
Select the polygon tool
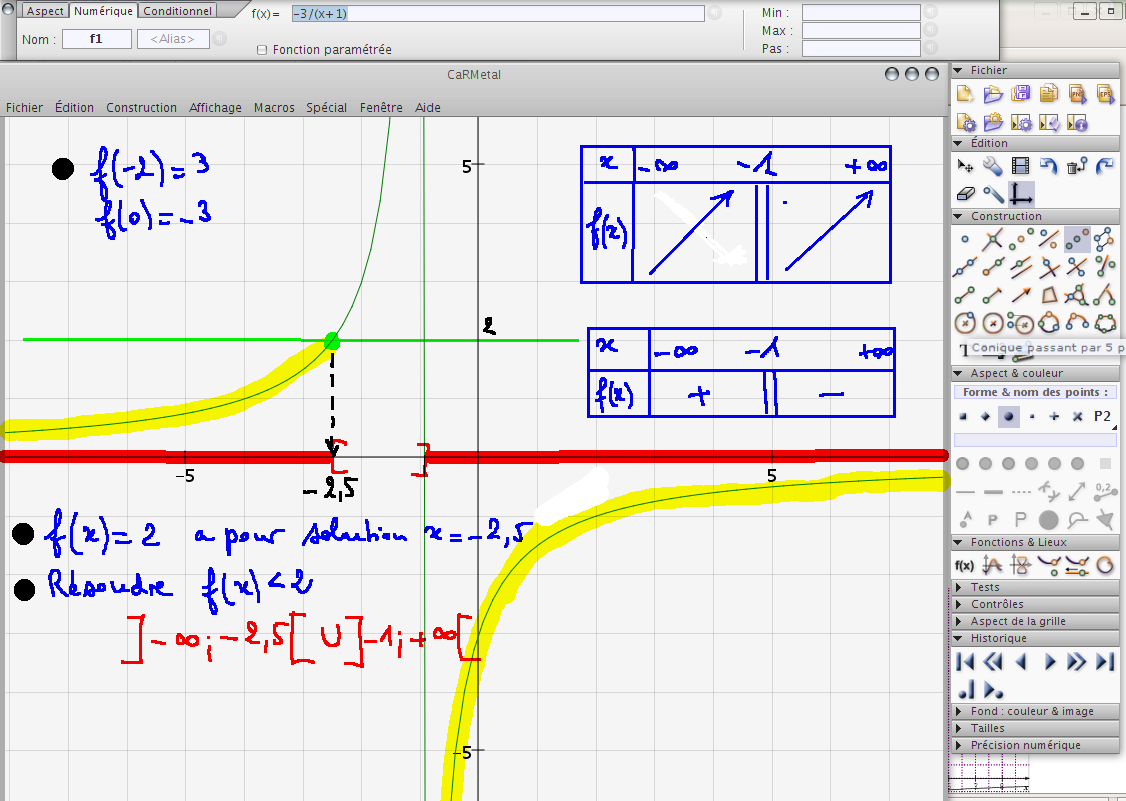1049,295
